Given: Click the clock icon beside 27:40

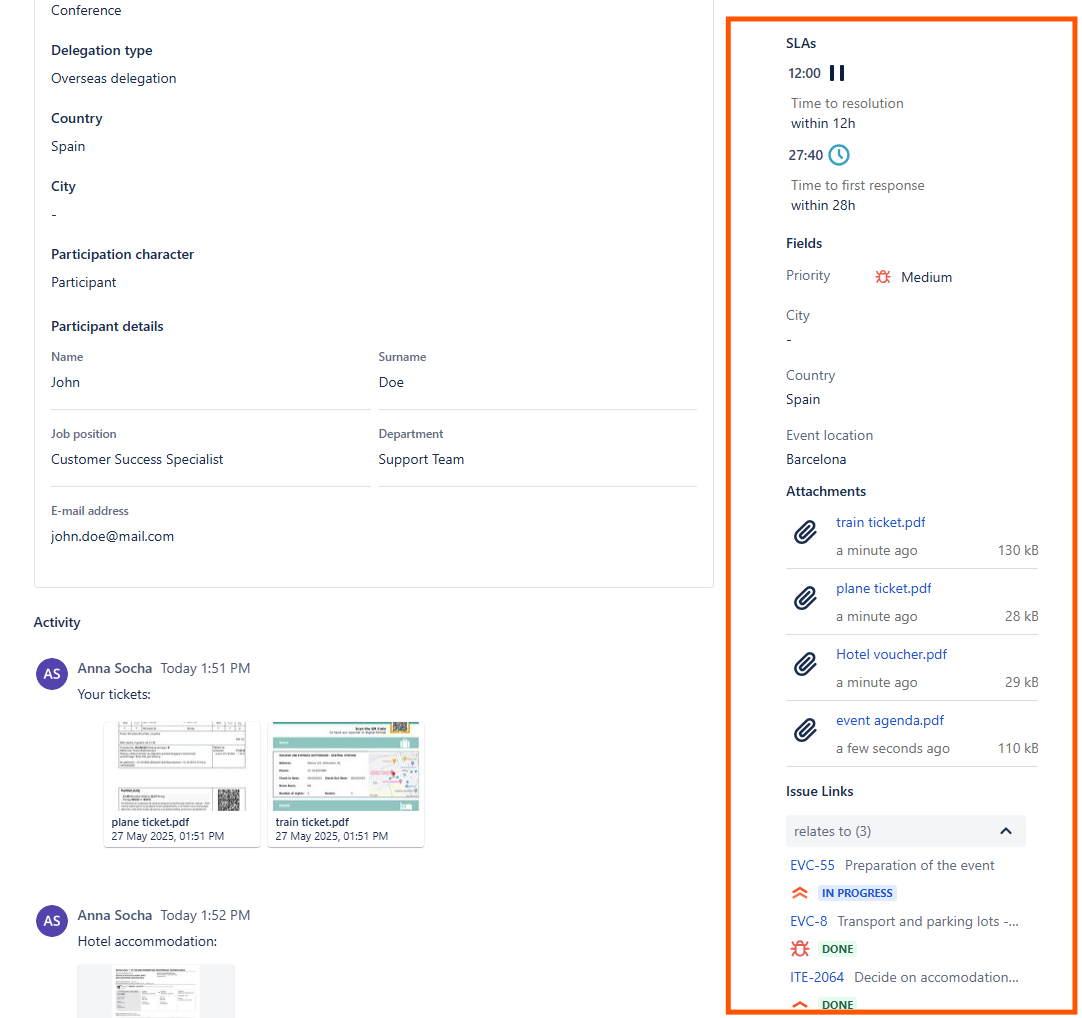Looking at the screenshot, I should click(838, 154).
